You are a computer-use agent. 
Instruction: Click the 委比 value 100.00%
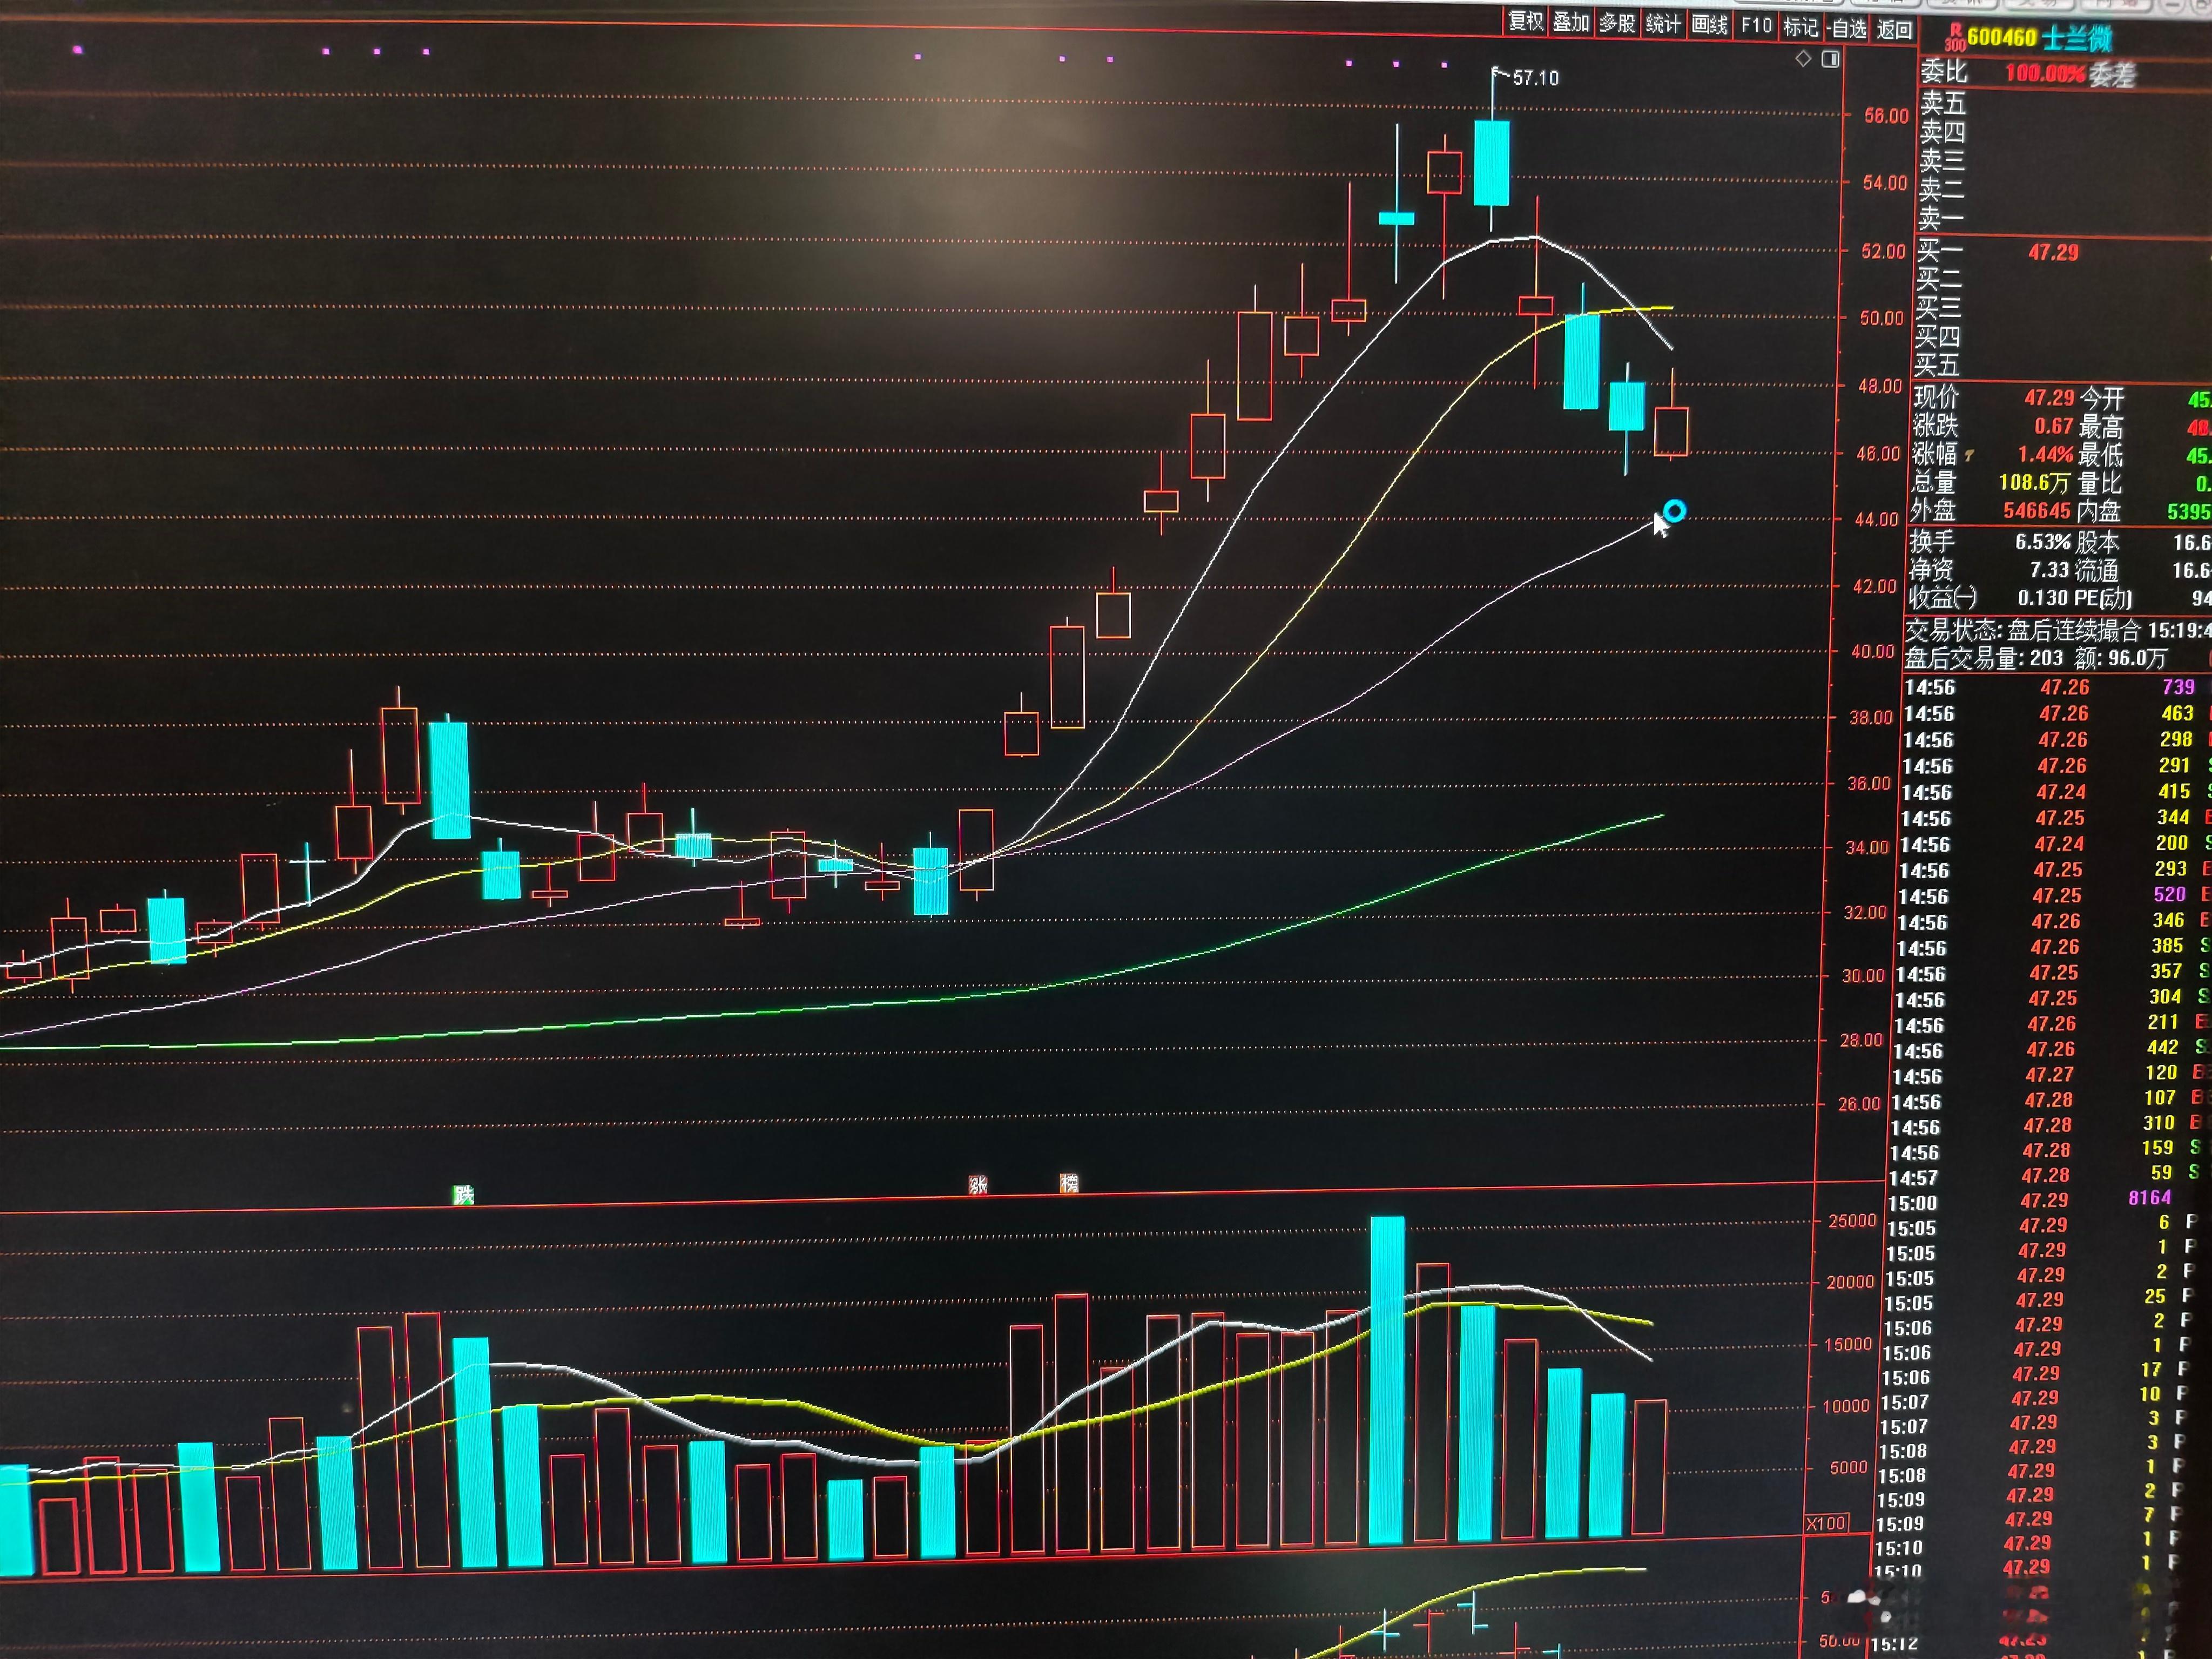pos(2045,73)
